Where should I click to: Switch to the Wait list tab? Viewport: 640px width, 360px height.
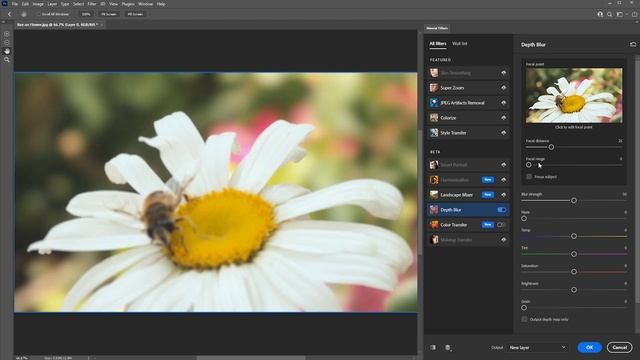460,44
